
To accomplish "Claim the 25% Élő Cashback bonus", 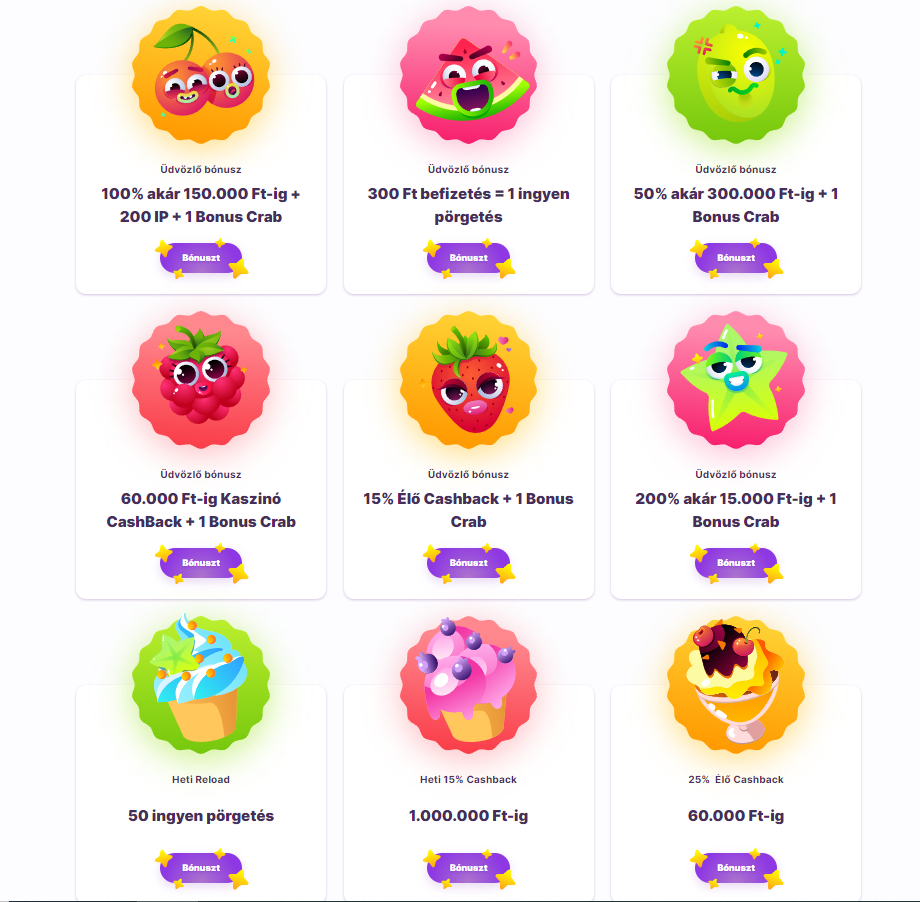I will click(736, 867).
